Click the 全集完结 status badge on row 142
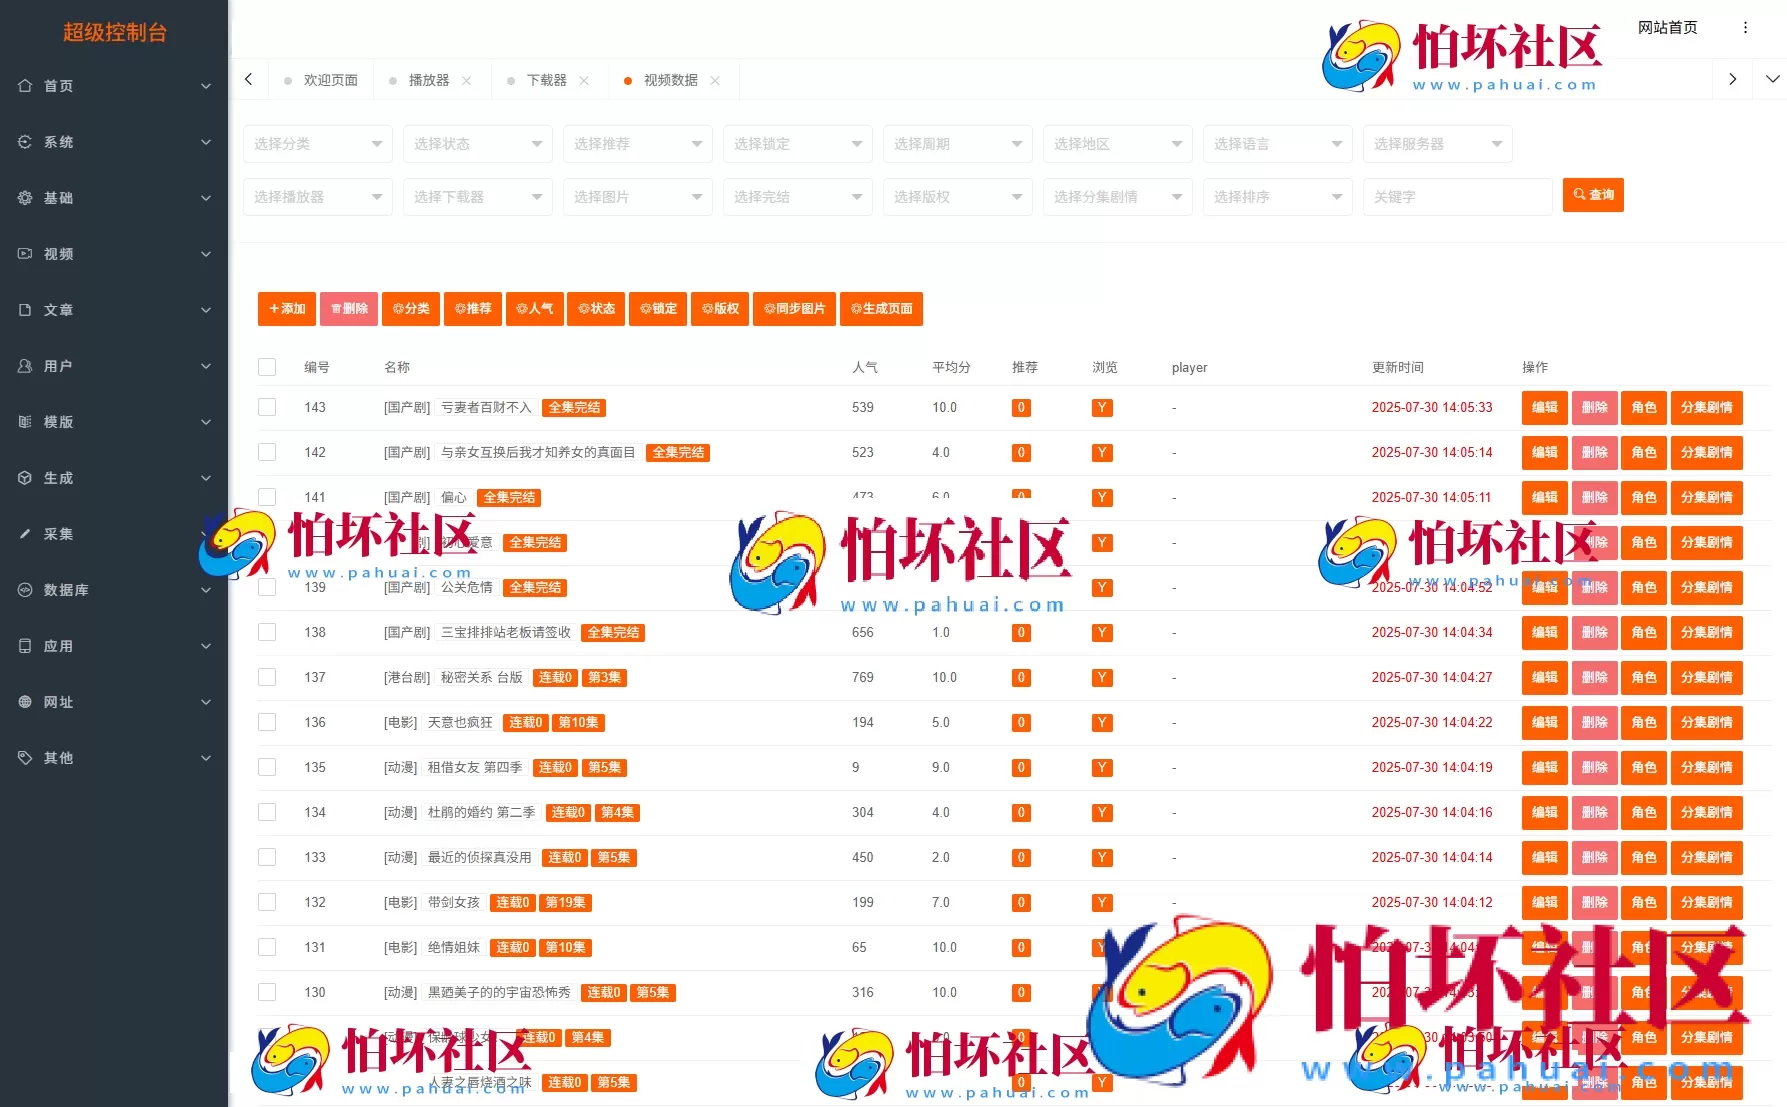 tap(678, 452)
